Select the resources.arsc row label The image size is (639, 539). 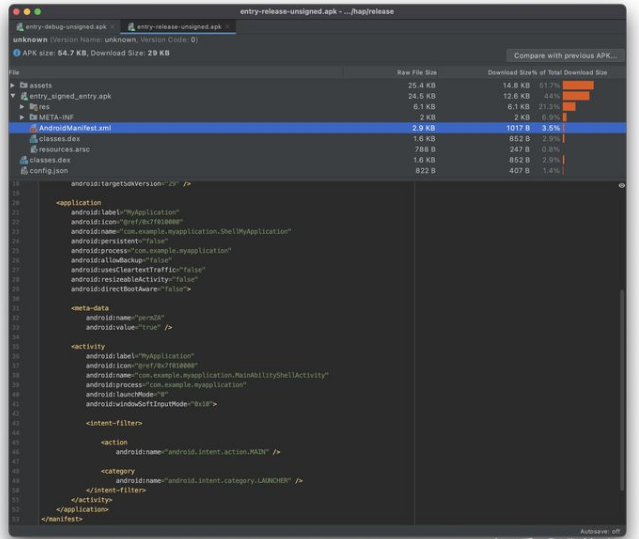[x=64, y=149]
